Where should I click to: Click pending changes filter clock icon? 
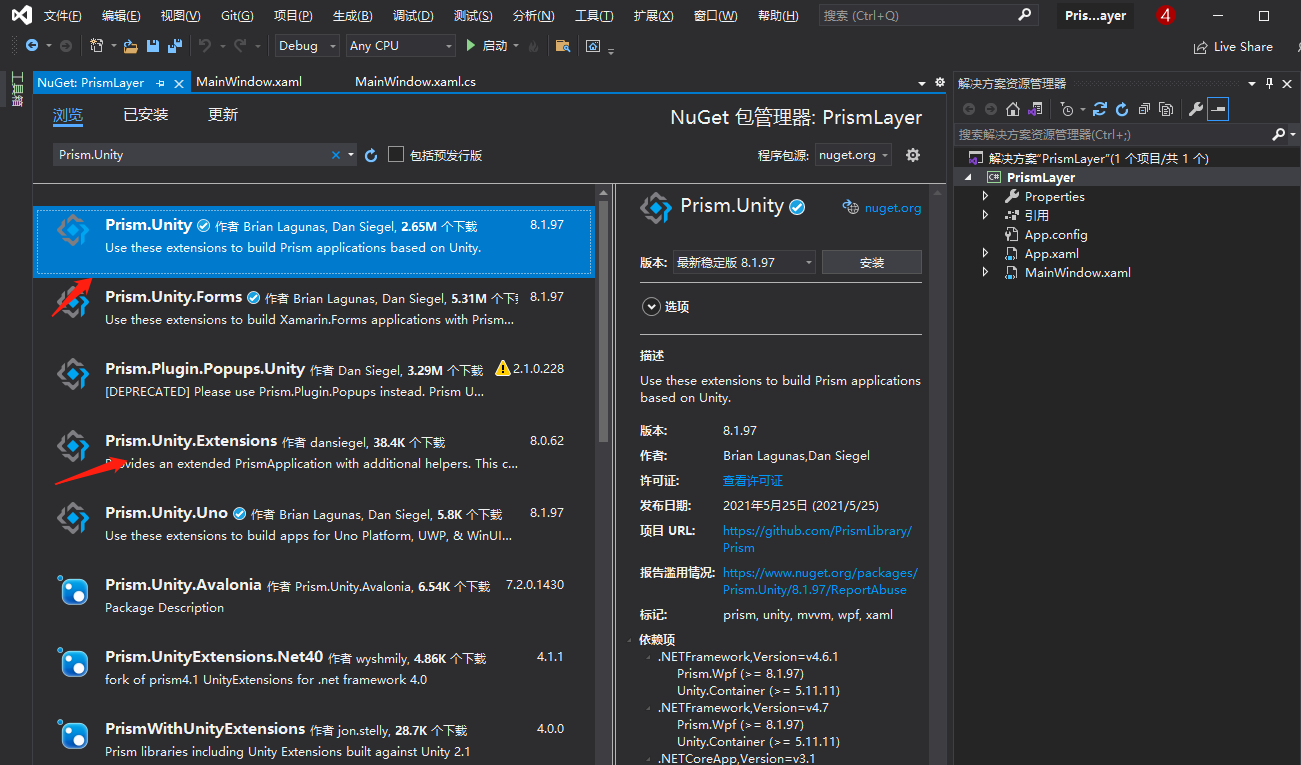(x=1067, y=109)
